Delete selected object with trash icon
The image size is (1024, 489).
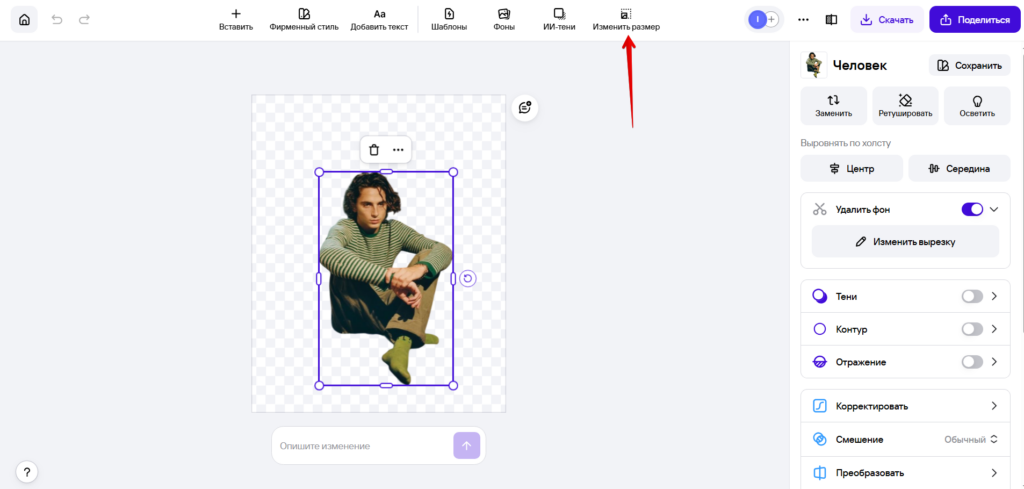[374, 150]
